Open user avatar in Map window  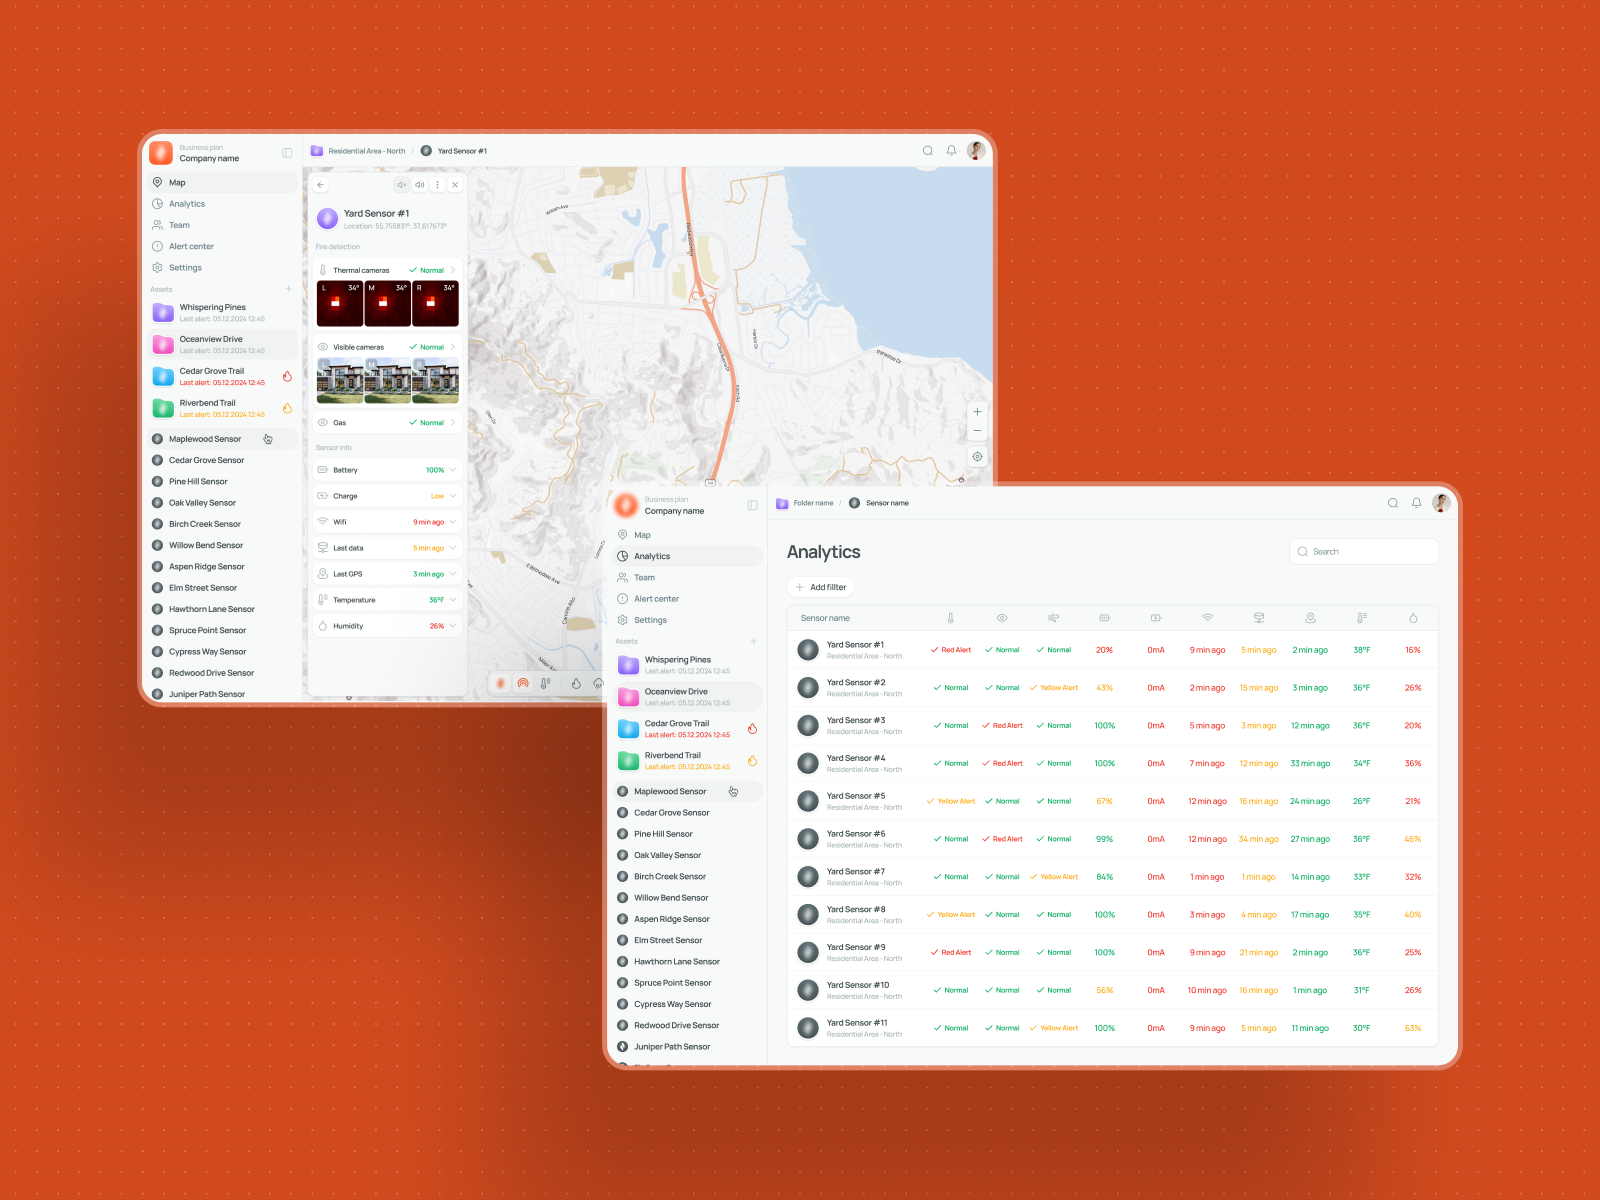pos(977,151)
